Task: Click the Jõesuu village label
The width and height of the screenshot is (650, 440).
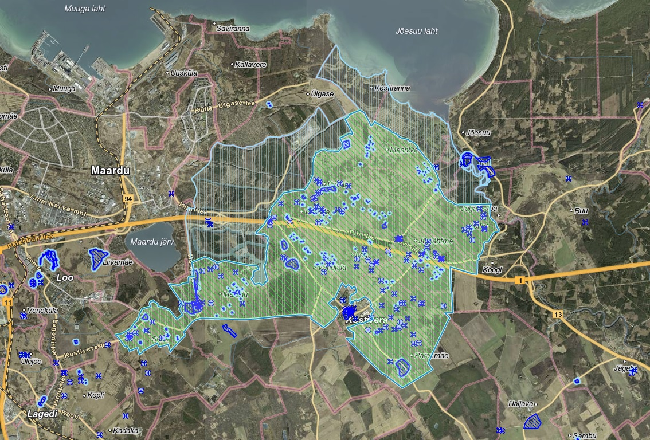Action: pos(476,132)
